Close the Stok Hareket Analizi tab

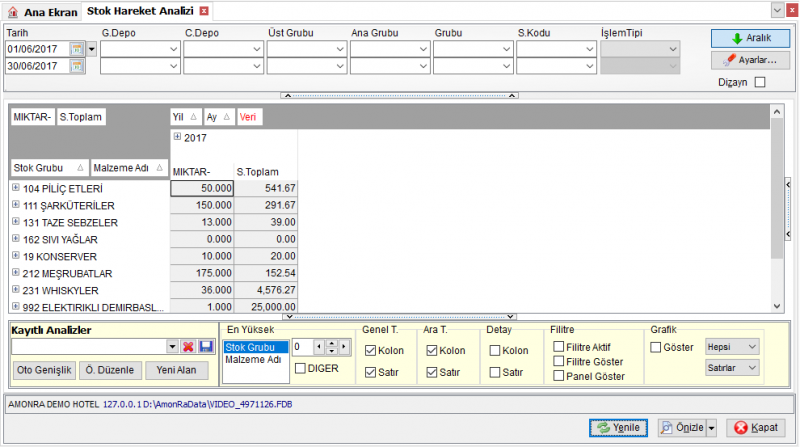(x=204, y=11)
